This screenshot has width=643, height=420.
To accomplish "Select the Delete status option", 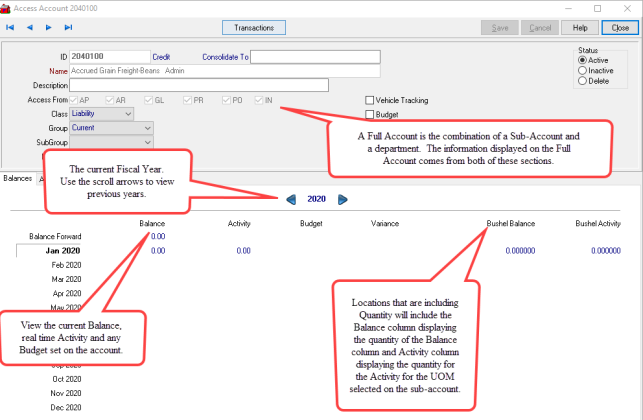I will pyautogui.click(x=583, y=81).
